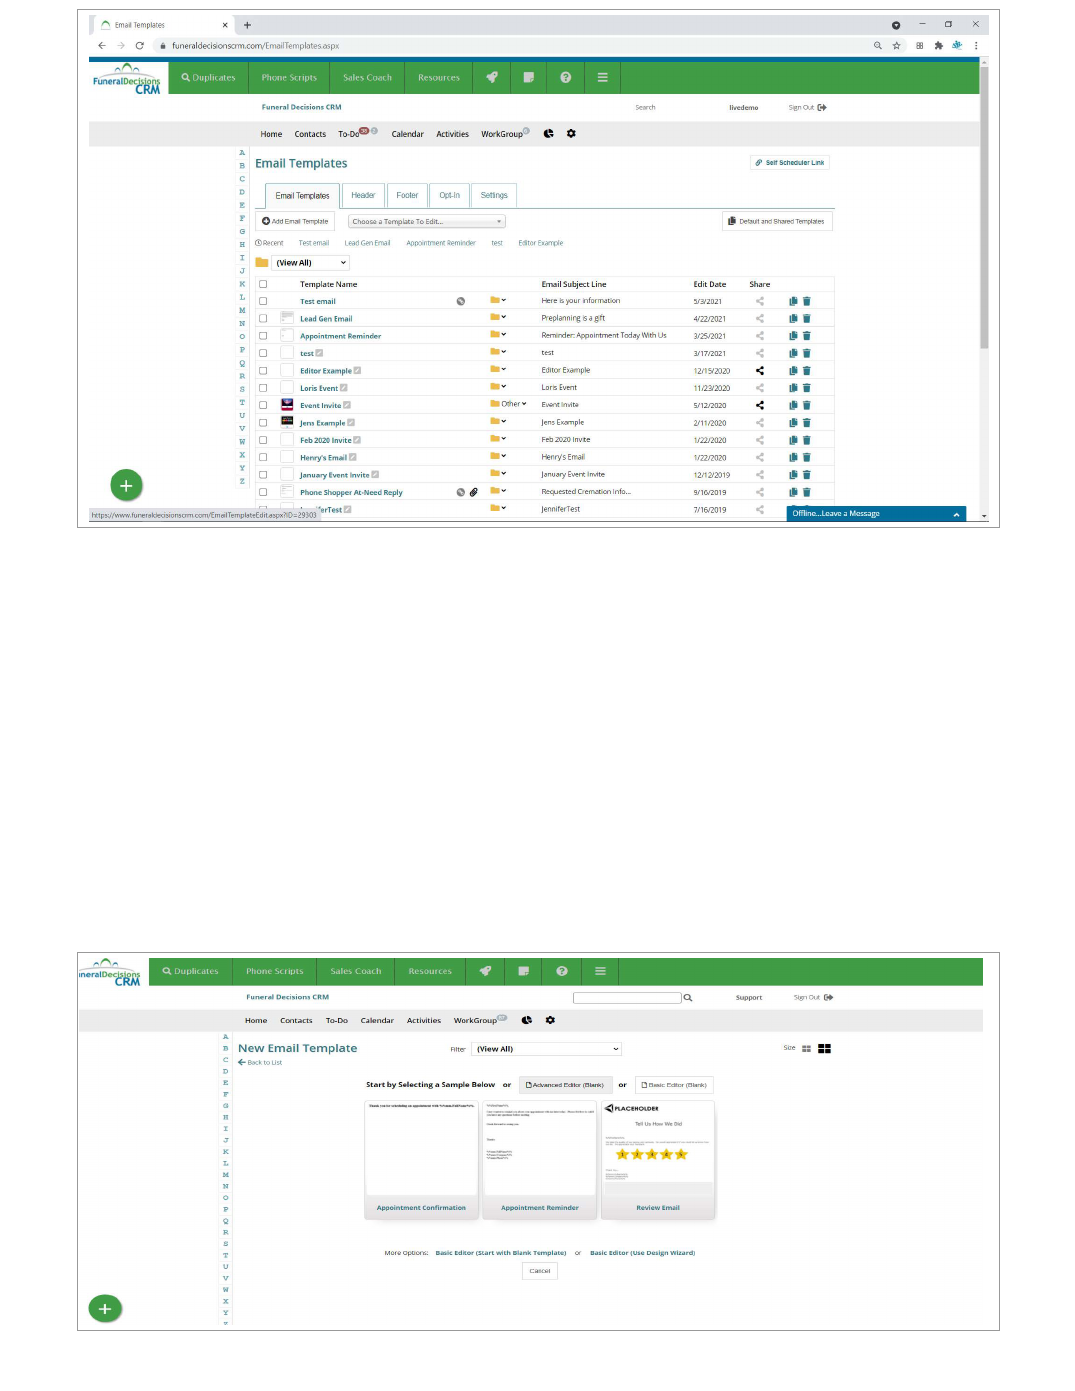This screenshot has width=1075, height=1391.
Task: Click the "Add Email Template" button
Action: [x=296, y=222]
